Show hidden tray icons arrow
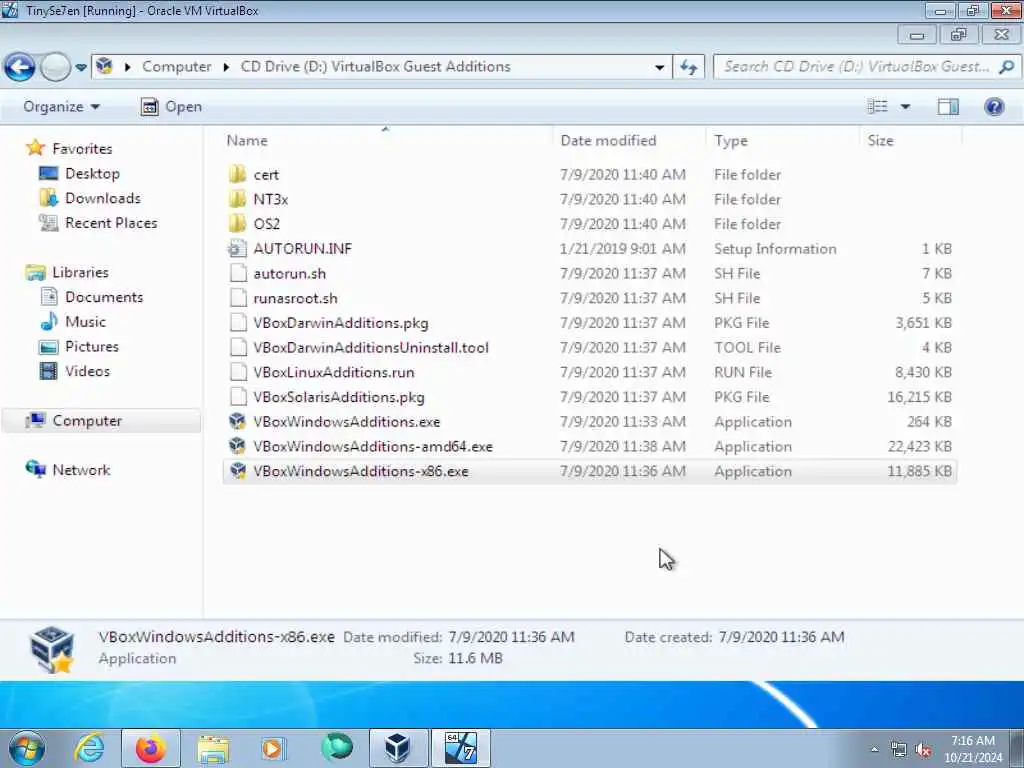The image size is (1024, 768). pyautogui.click(x=874, y=750)
